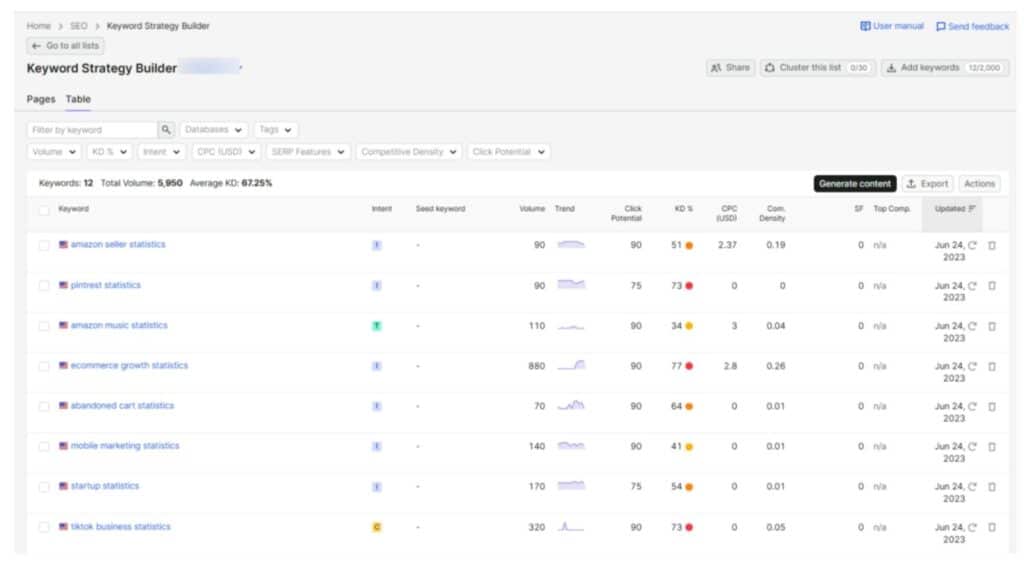Check the mobile marketing statistics row checkbox
The width and height of the screenshot is (1024, 563).
pos(44,447)
